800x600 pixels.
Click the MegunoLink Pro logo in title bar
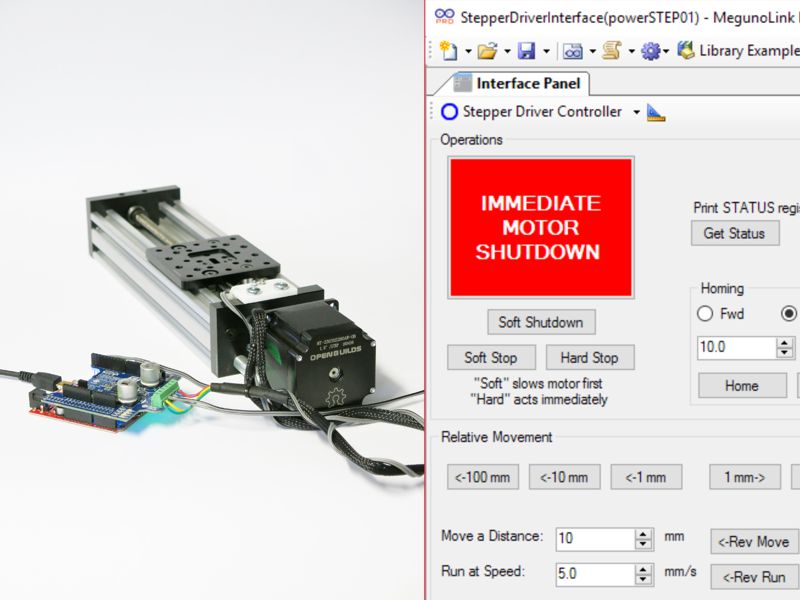[444, 16]
